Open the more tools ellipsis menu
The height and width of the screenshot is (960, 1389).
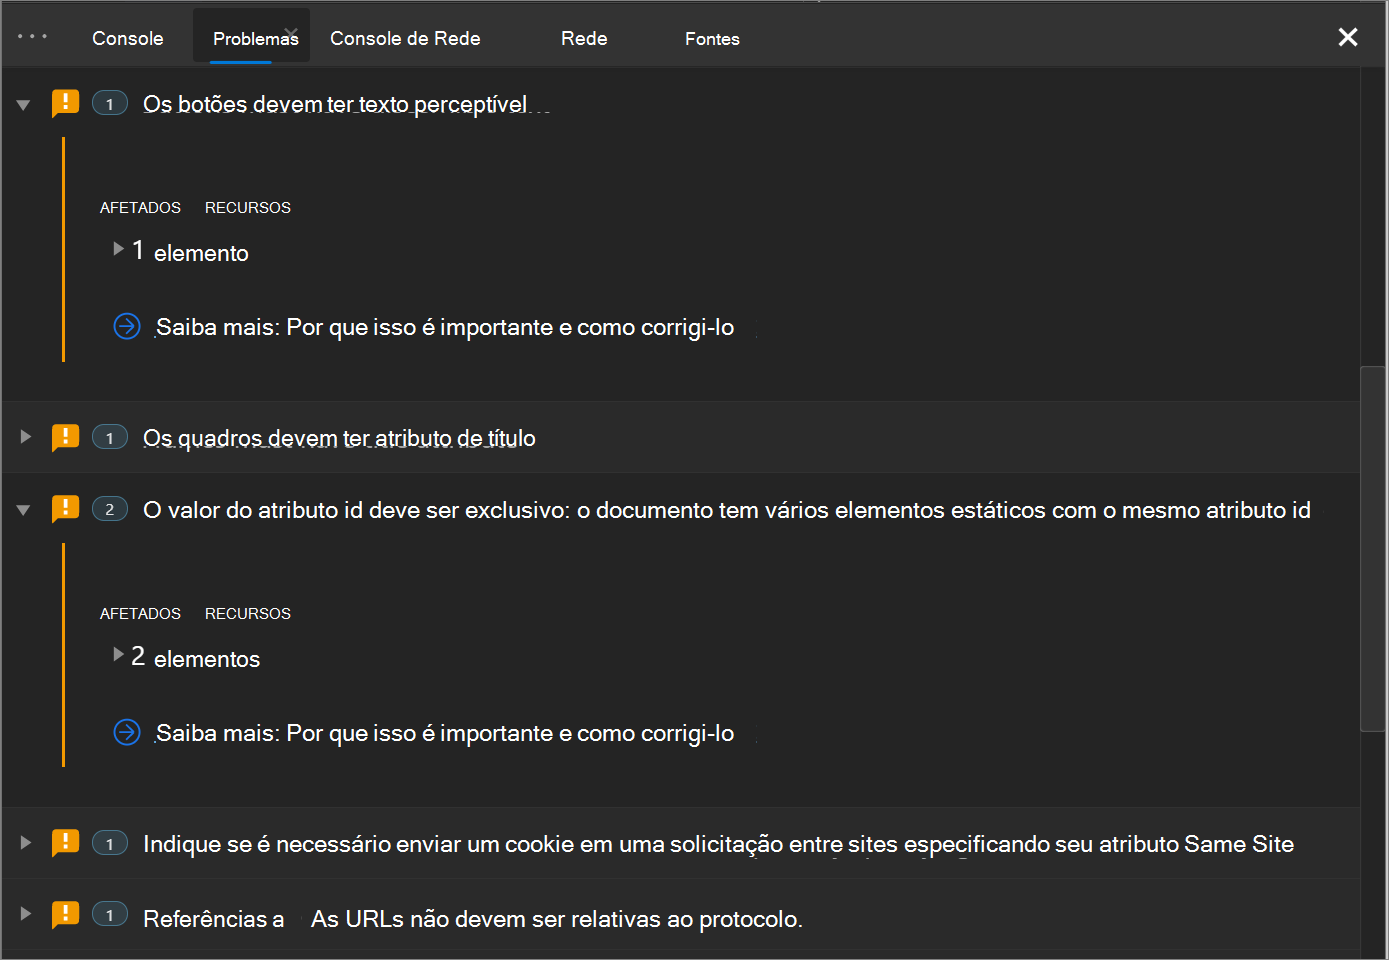click(x=32, y=37)
